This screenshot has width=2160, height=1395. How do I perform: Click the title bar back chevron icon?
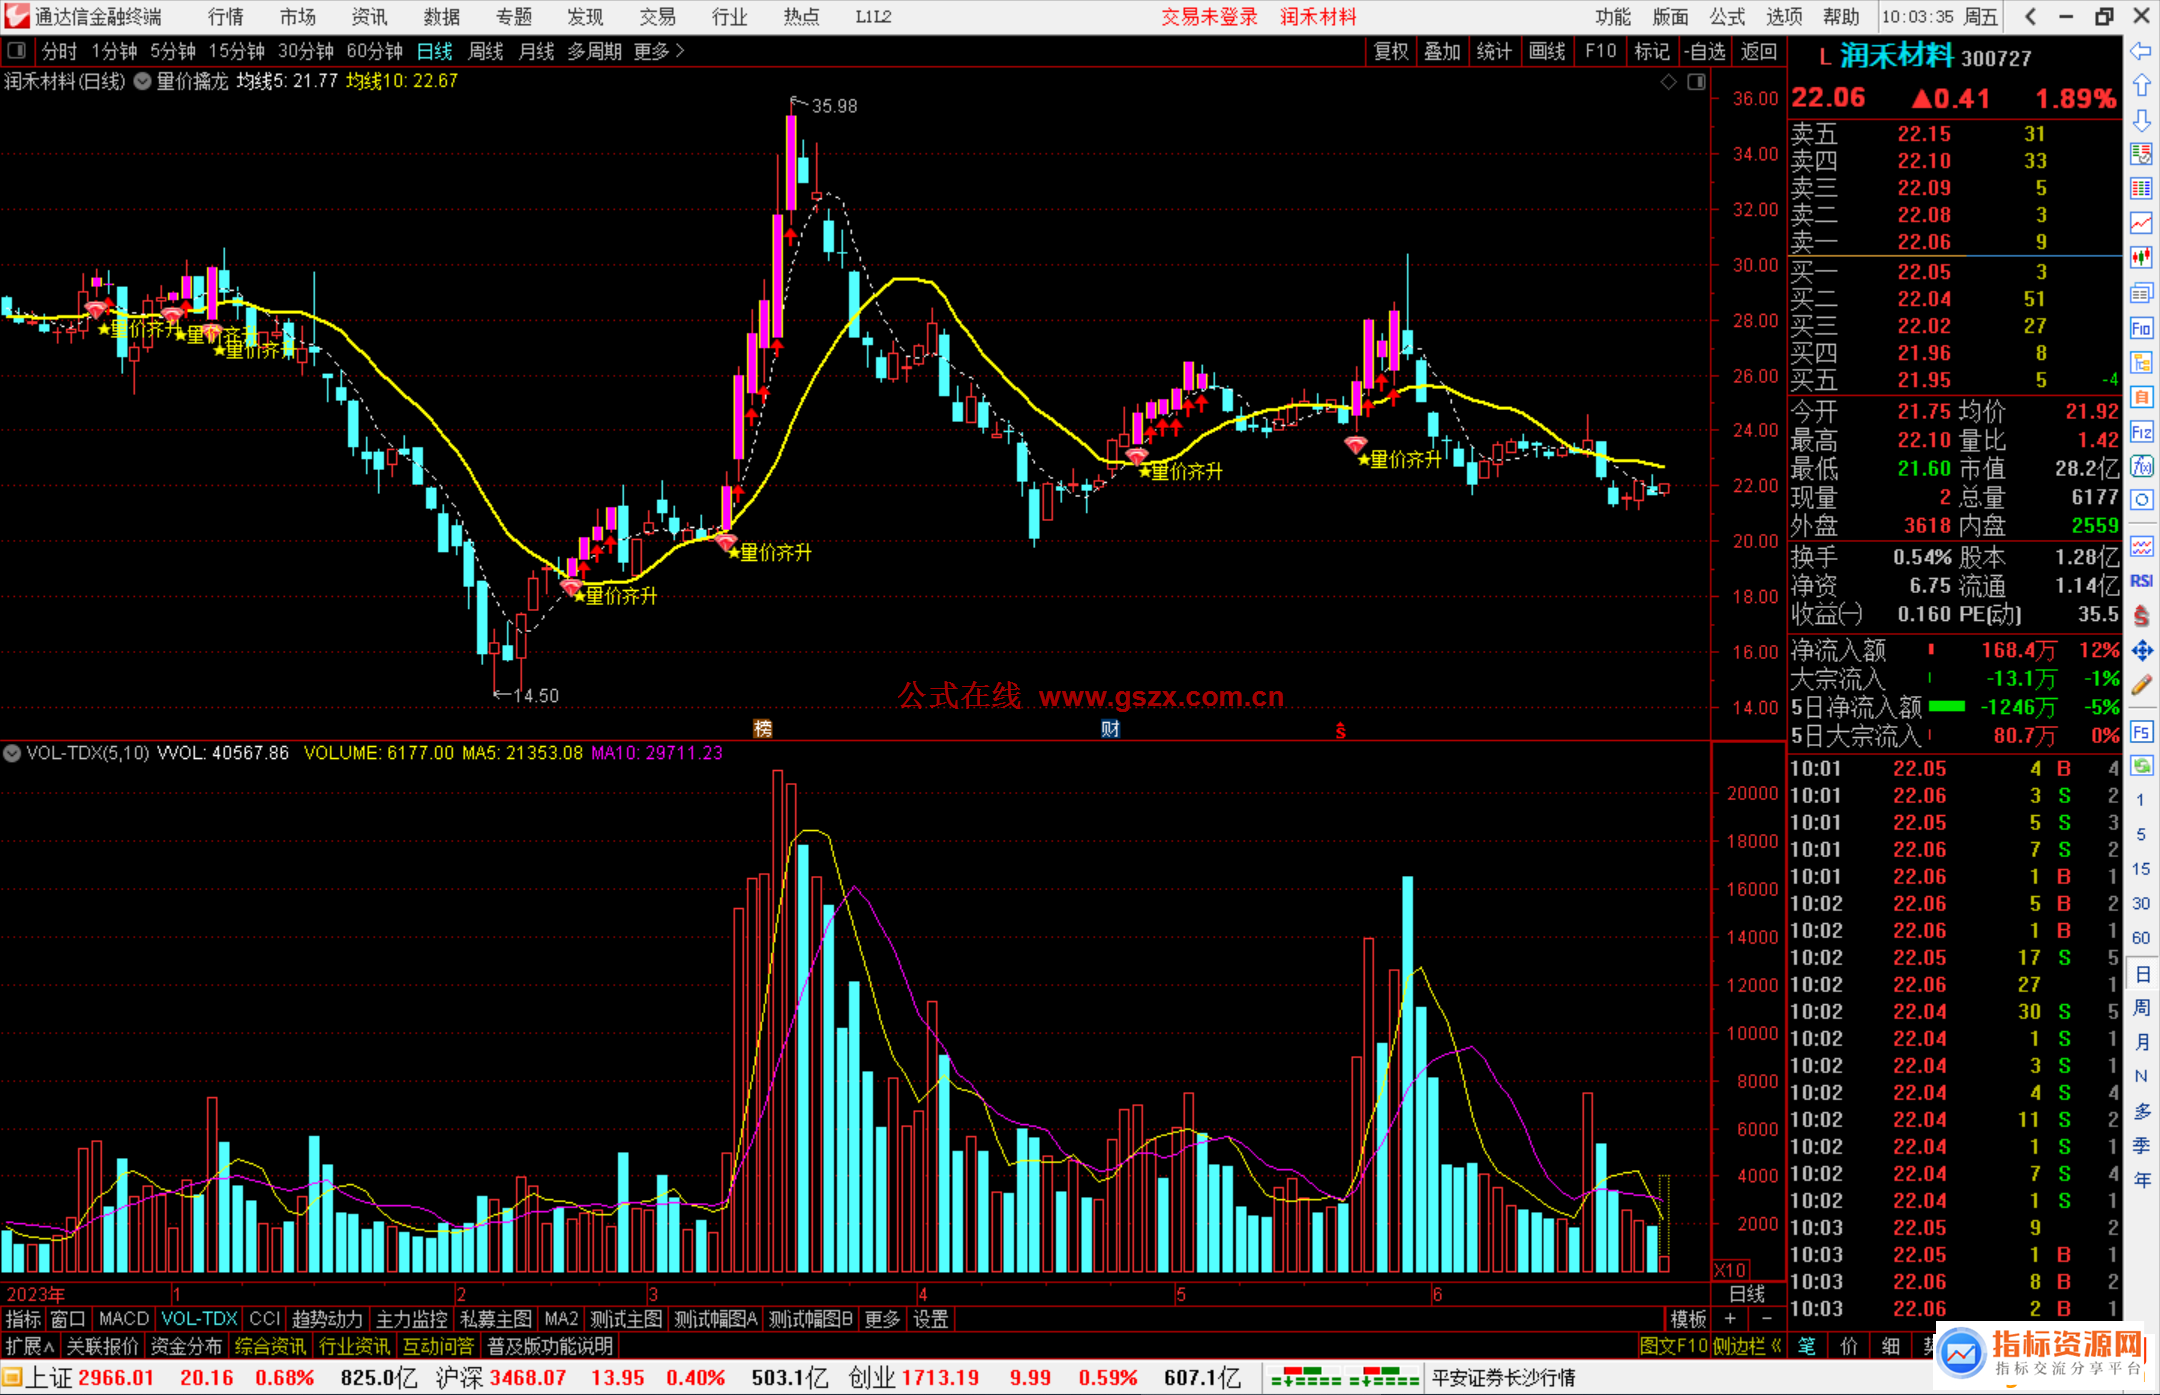(2031, 17)
